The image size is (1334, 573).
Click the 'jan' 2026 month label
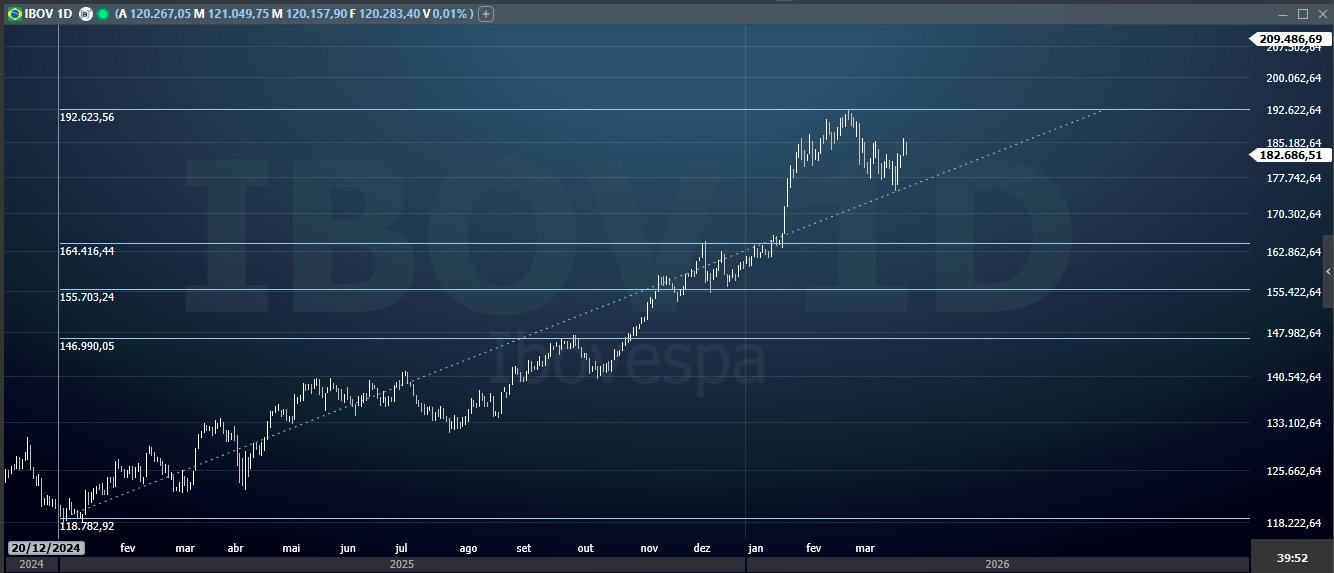coord(756,548)
